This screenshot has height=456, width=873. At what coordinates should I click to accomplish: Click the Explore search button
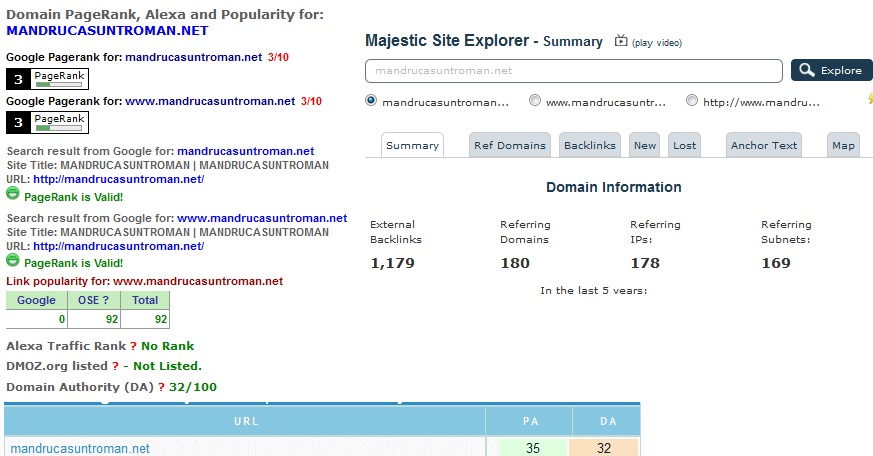click(x=832, y=70)
